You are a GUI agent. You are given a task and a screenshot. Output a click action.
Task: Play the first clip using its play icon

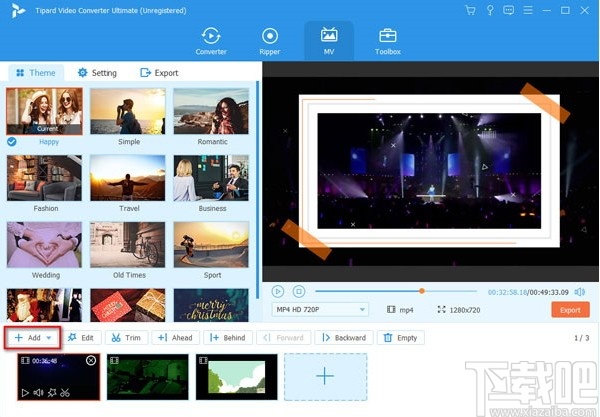pos(25,393)
